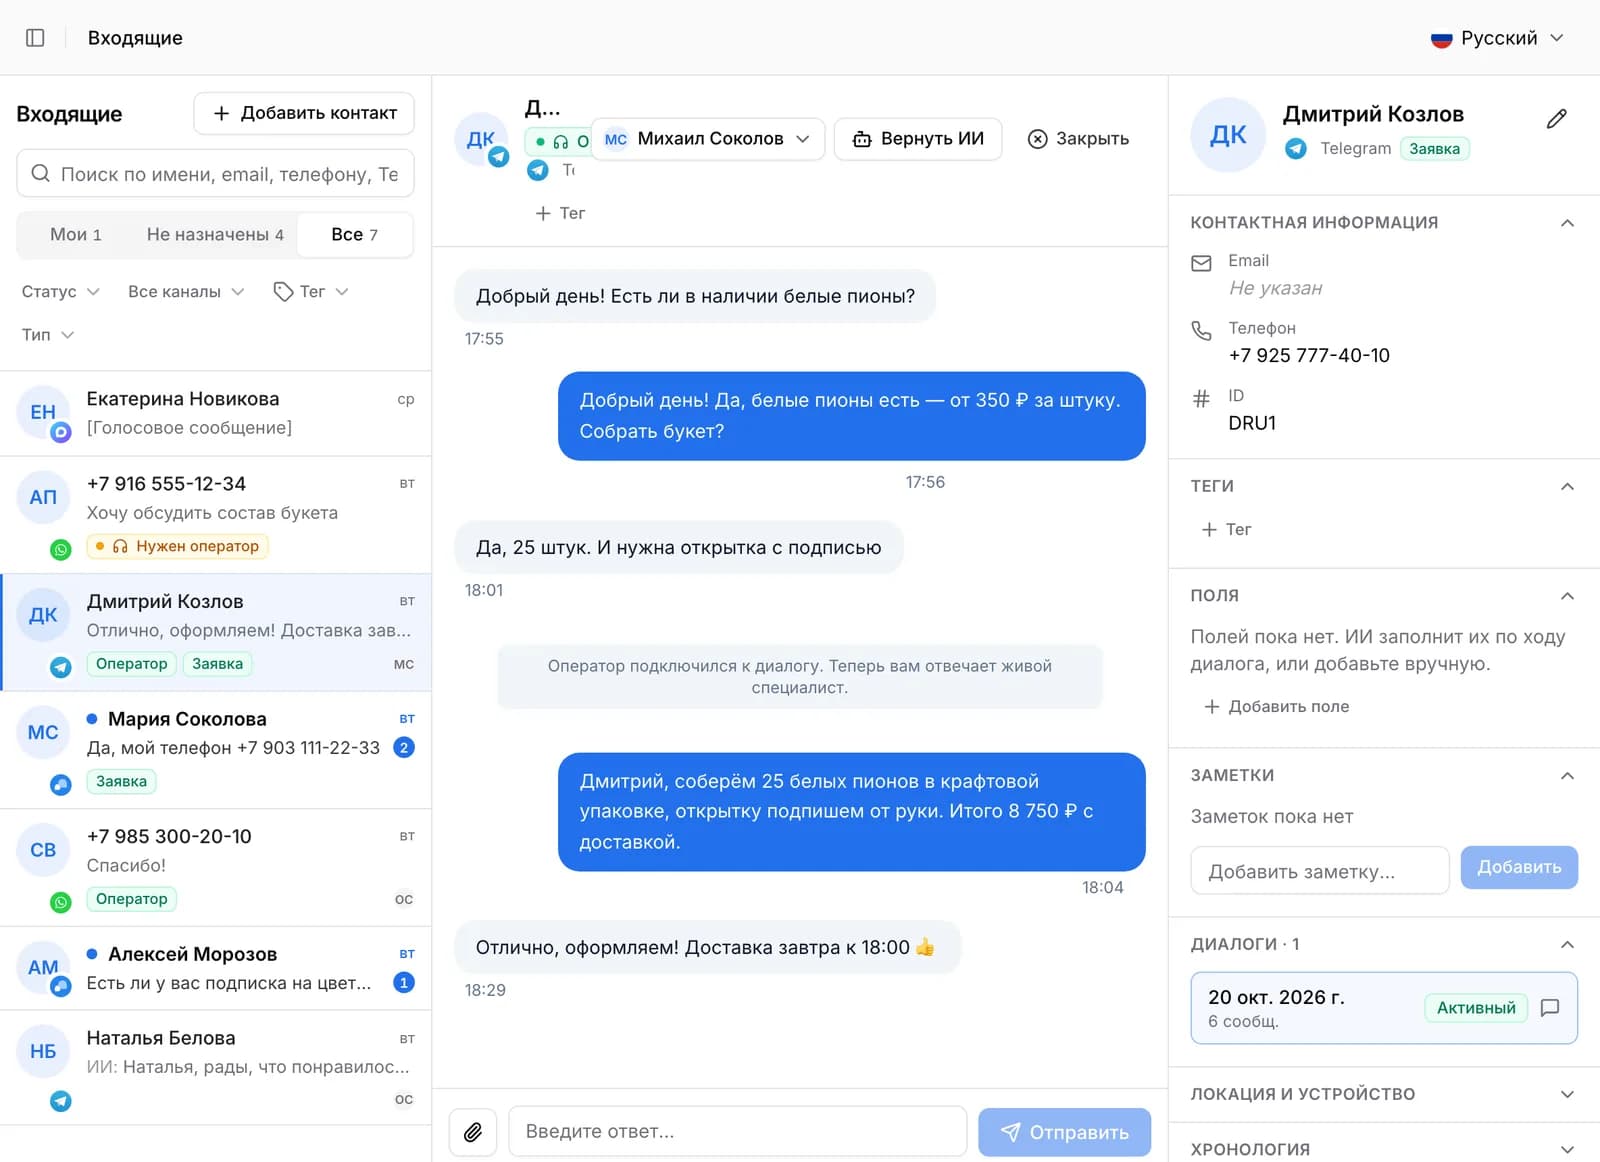Collapse the ЗАМЕТКИ section
Screen dimensions: 1600x1162
1567,776
